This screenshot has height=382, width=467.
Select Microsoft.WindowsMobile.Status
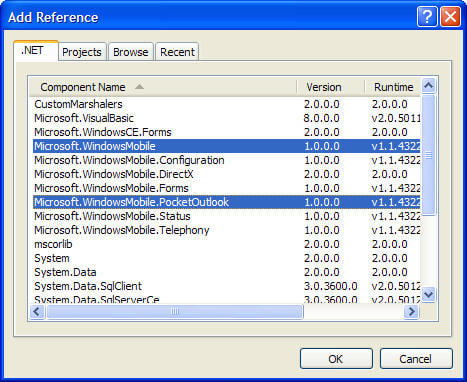226,216
